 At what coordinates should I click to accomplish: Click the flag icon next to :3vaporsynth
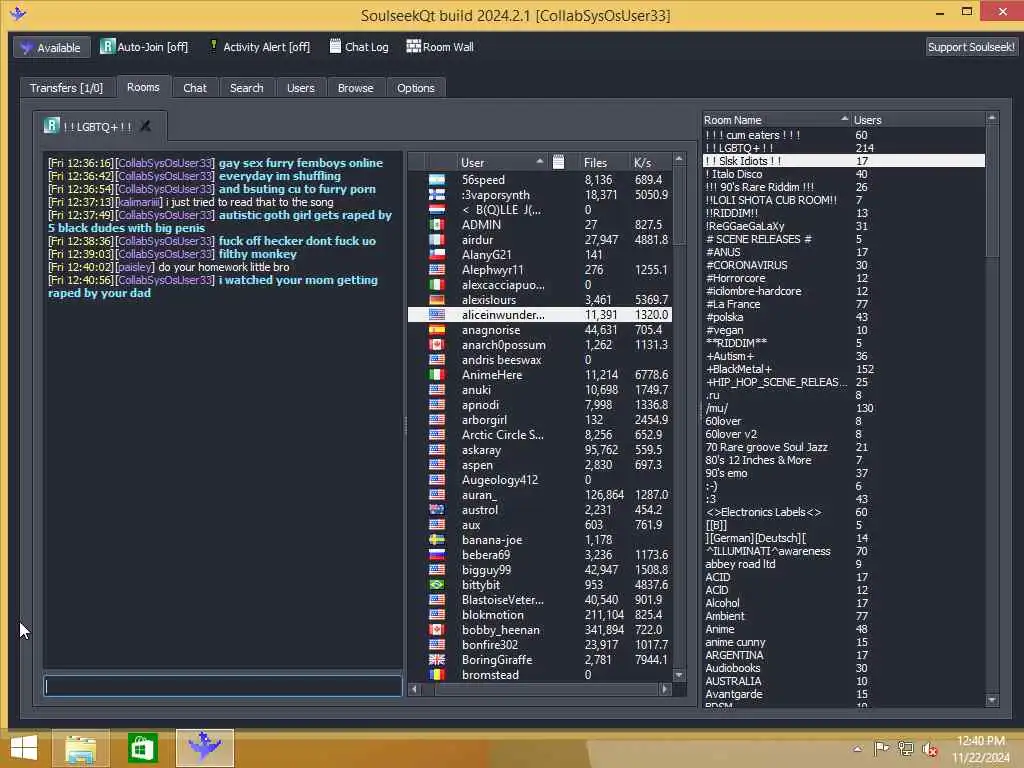point(437,195)
